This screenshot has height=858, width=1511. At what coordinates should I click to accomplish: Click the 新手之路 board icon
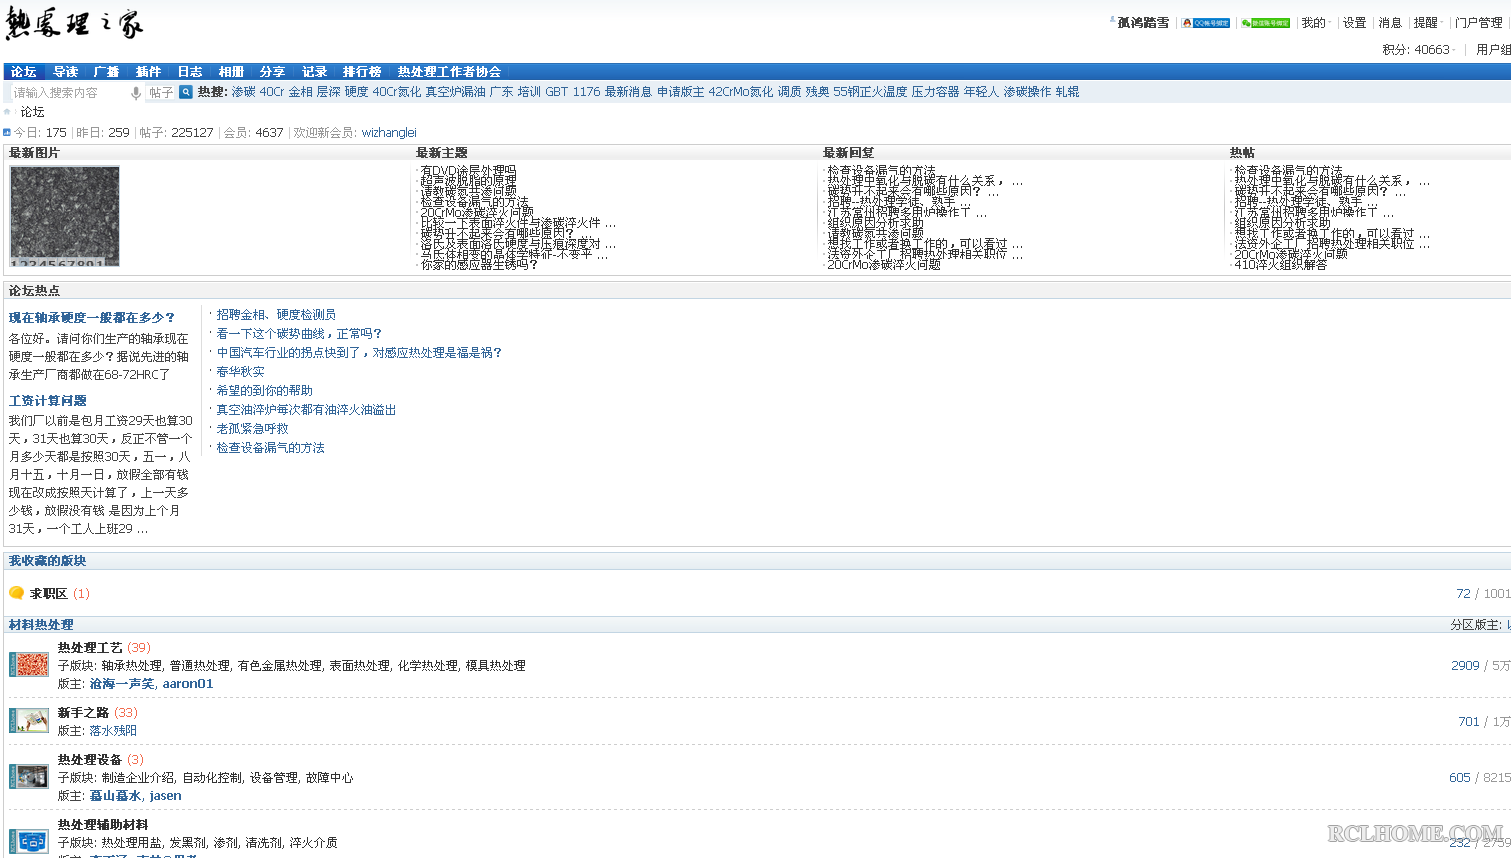pos(29,720)
